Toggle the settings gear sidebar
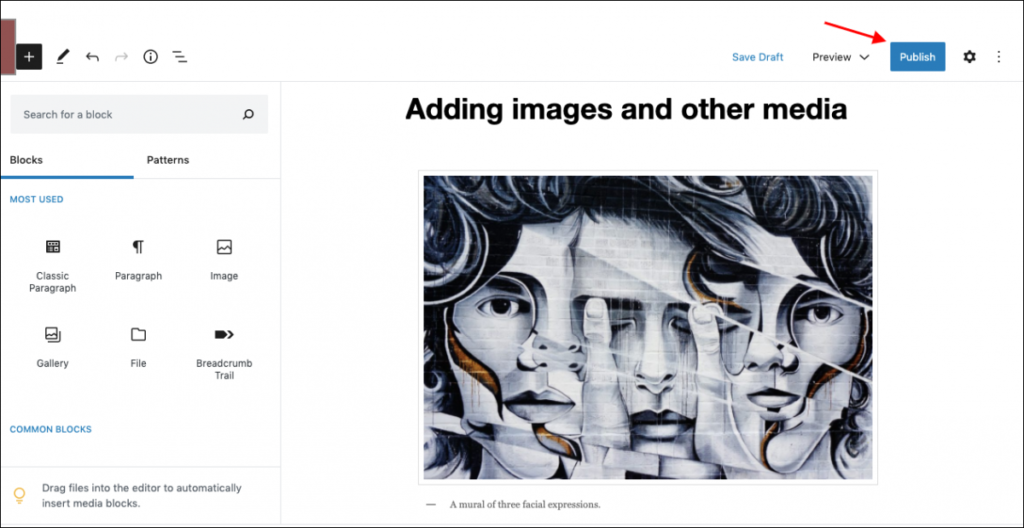 click(970, 57)
